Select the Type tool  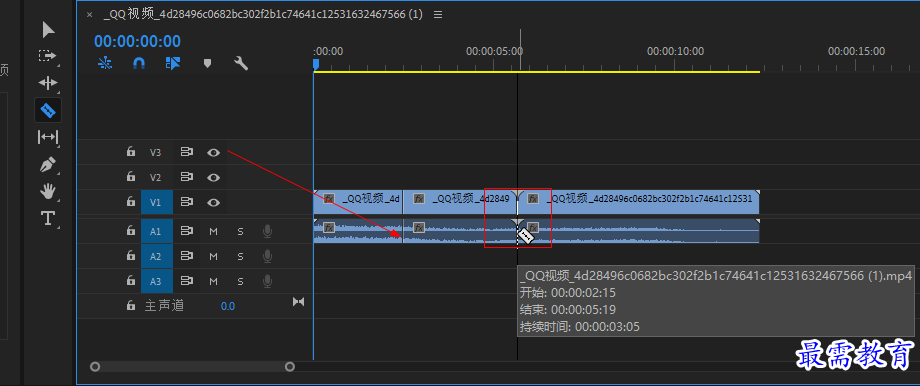click(48, 218)
